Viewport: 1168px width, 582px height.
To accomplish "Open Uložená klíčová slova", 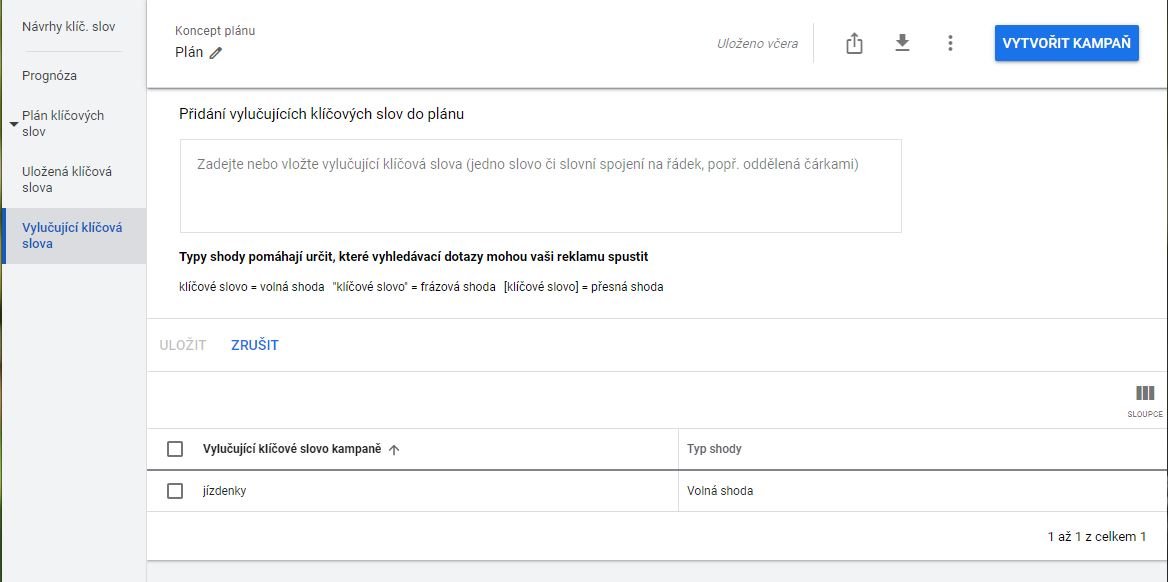I will point(67,180).
